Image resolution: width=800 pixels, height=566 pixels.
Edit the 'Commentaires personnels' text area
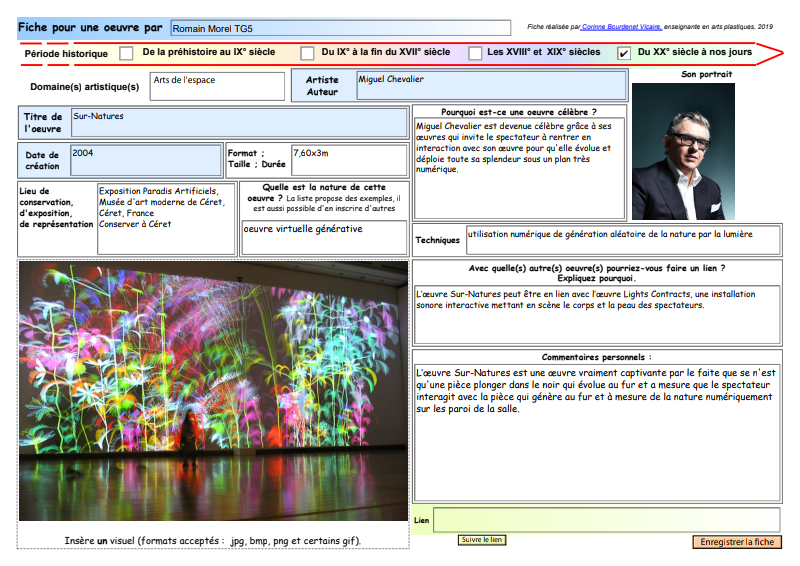click(x=597, y=432)
